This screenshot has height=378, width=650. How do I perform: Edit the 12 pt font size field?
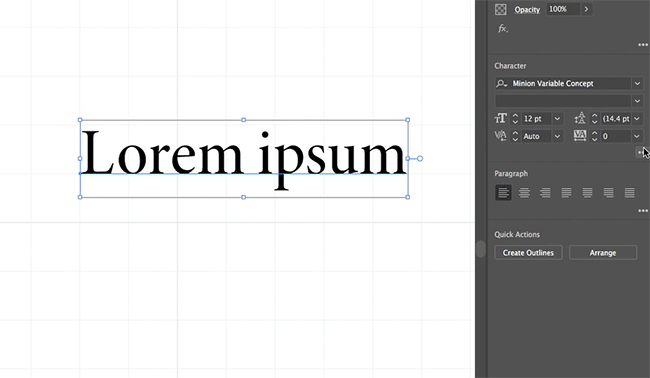(536, 119)
